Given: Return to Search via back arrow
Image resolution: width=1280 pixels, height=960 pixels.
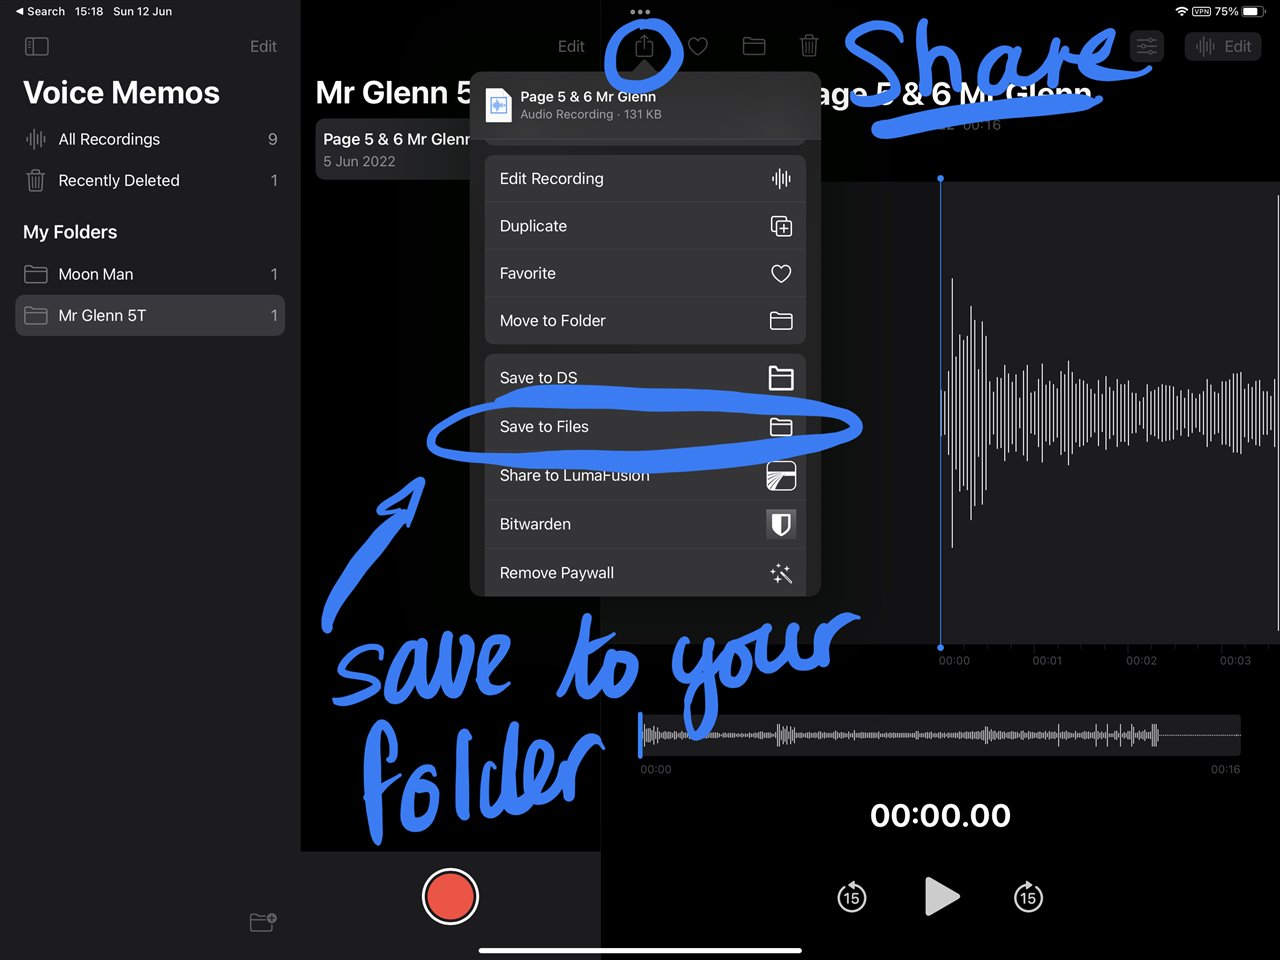Looking at the screenshot, I should tap(40, 11).
